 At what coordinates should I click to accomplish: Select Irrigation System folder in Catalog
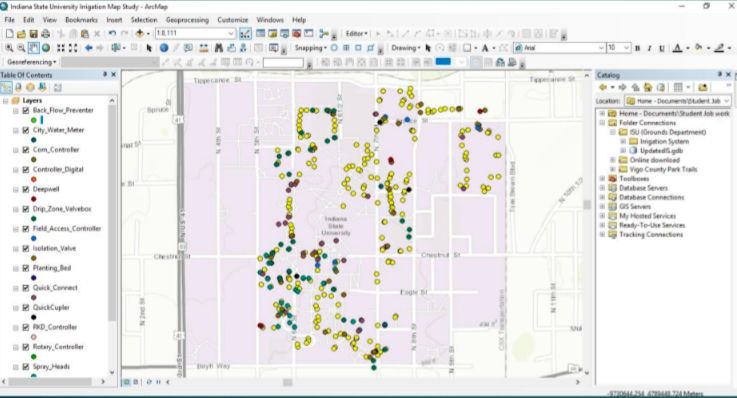click(664, 141)
